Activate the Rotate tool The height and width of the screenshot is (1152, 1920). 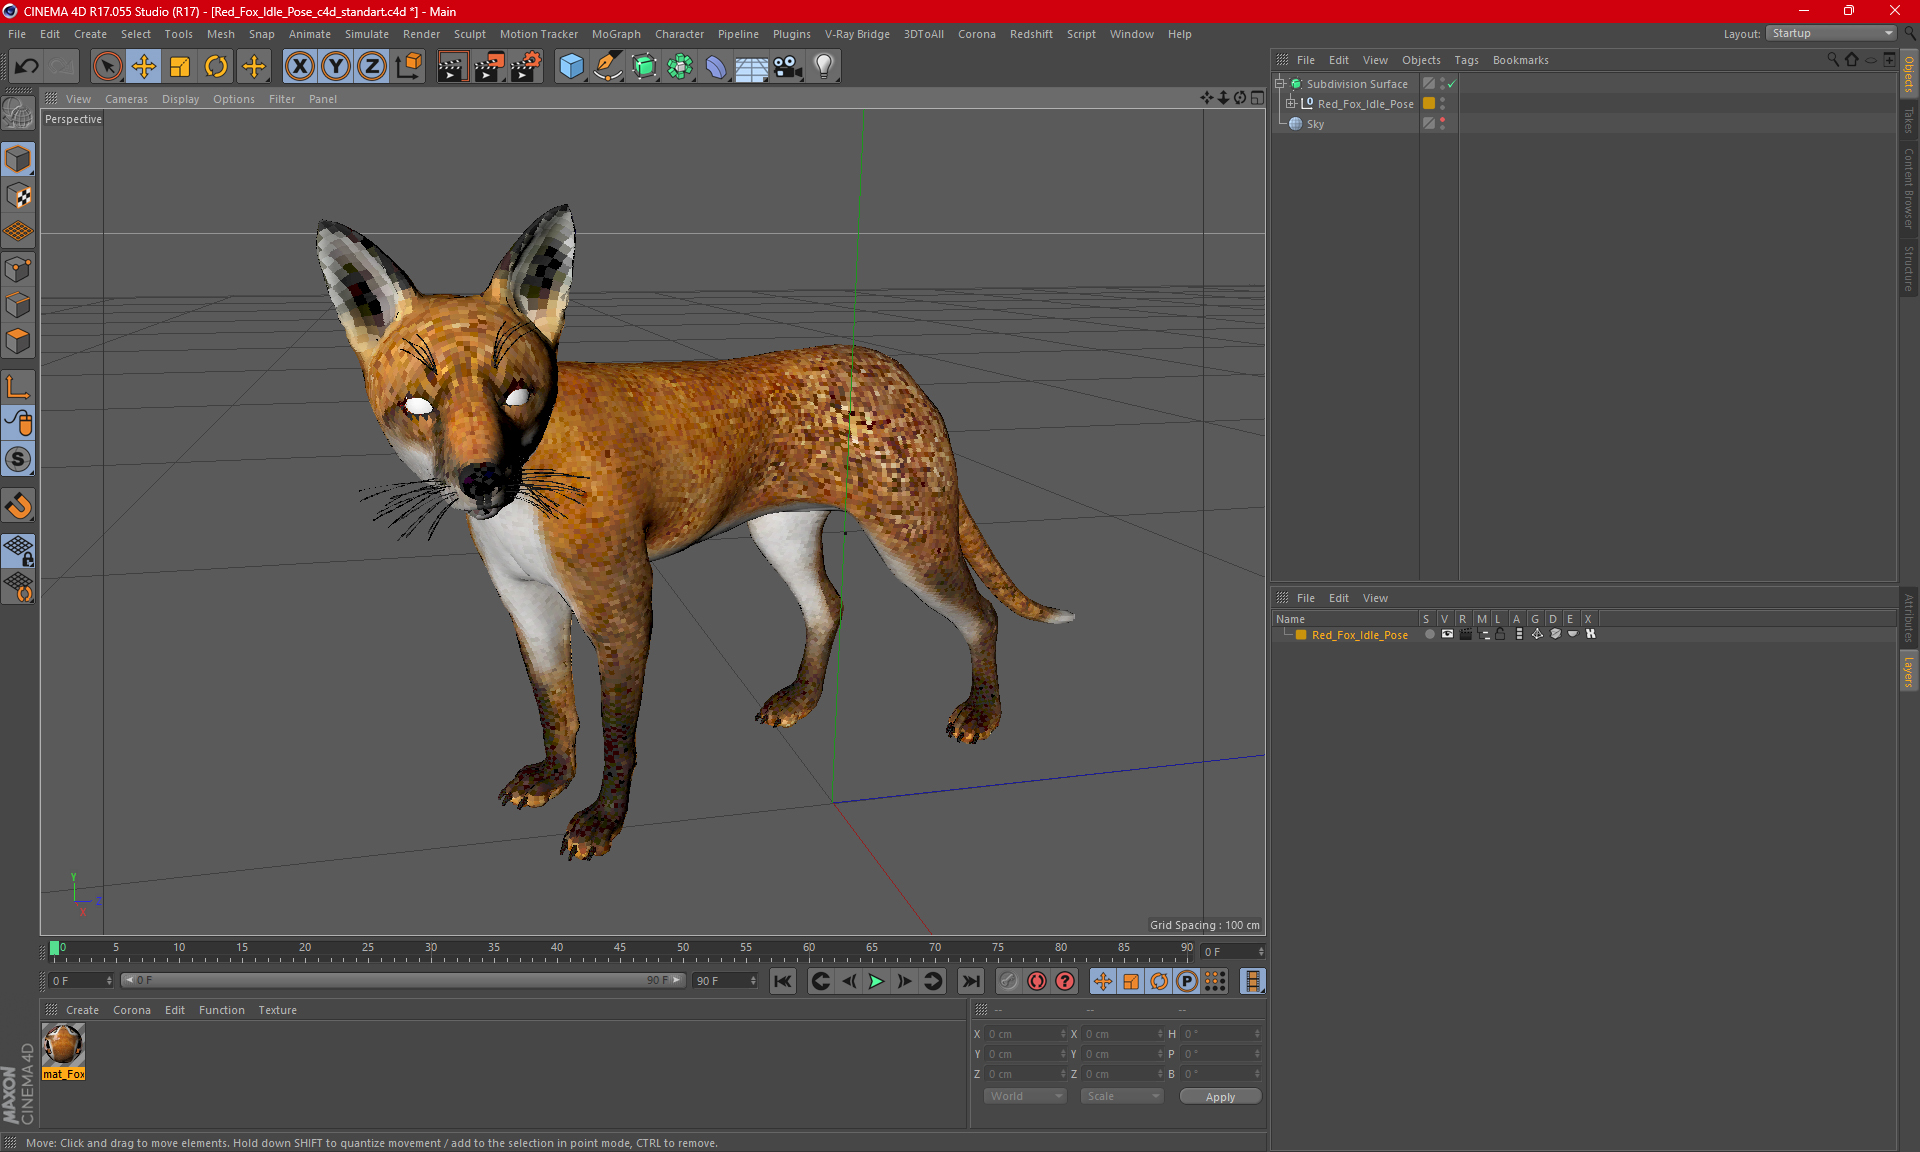click(x=216, y=66)
